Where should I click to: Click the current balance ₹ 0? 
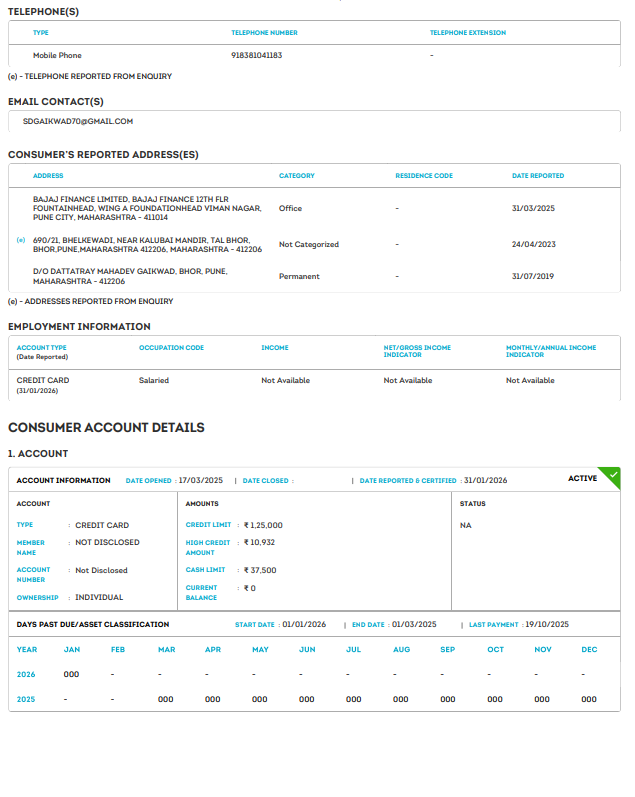tap(250, 588)
